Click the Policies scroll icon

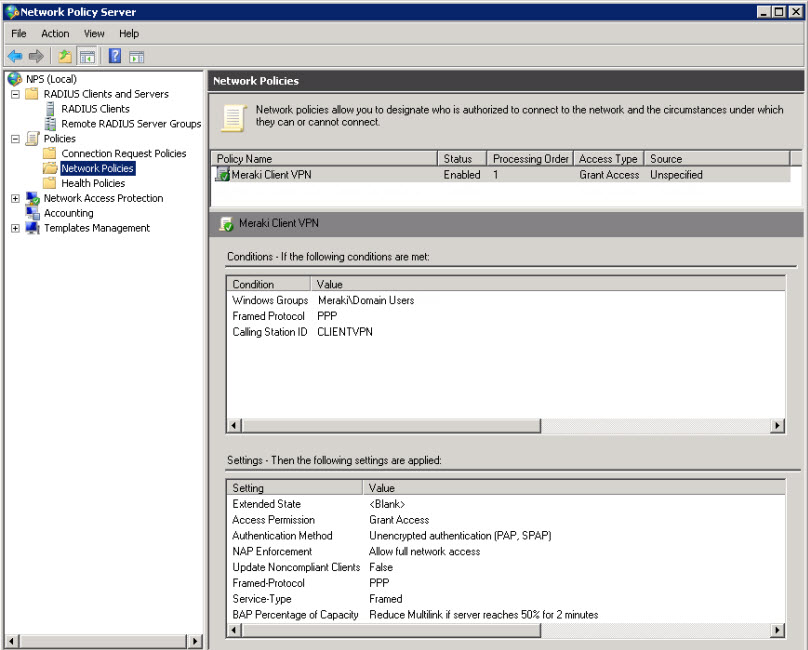tap(32, 138)
